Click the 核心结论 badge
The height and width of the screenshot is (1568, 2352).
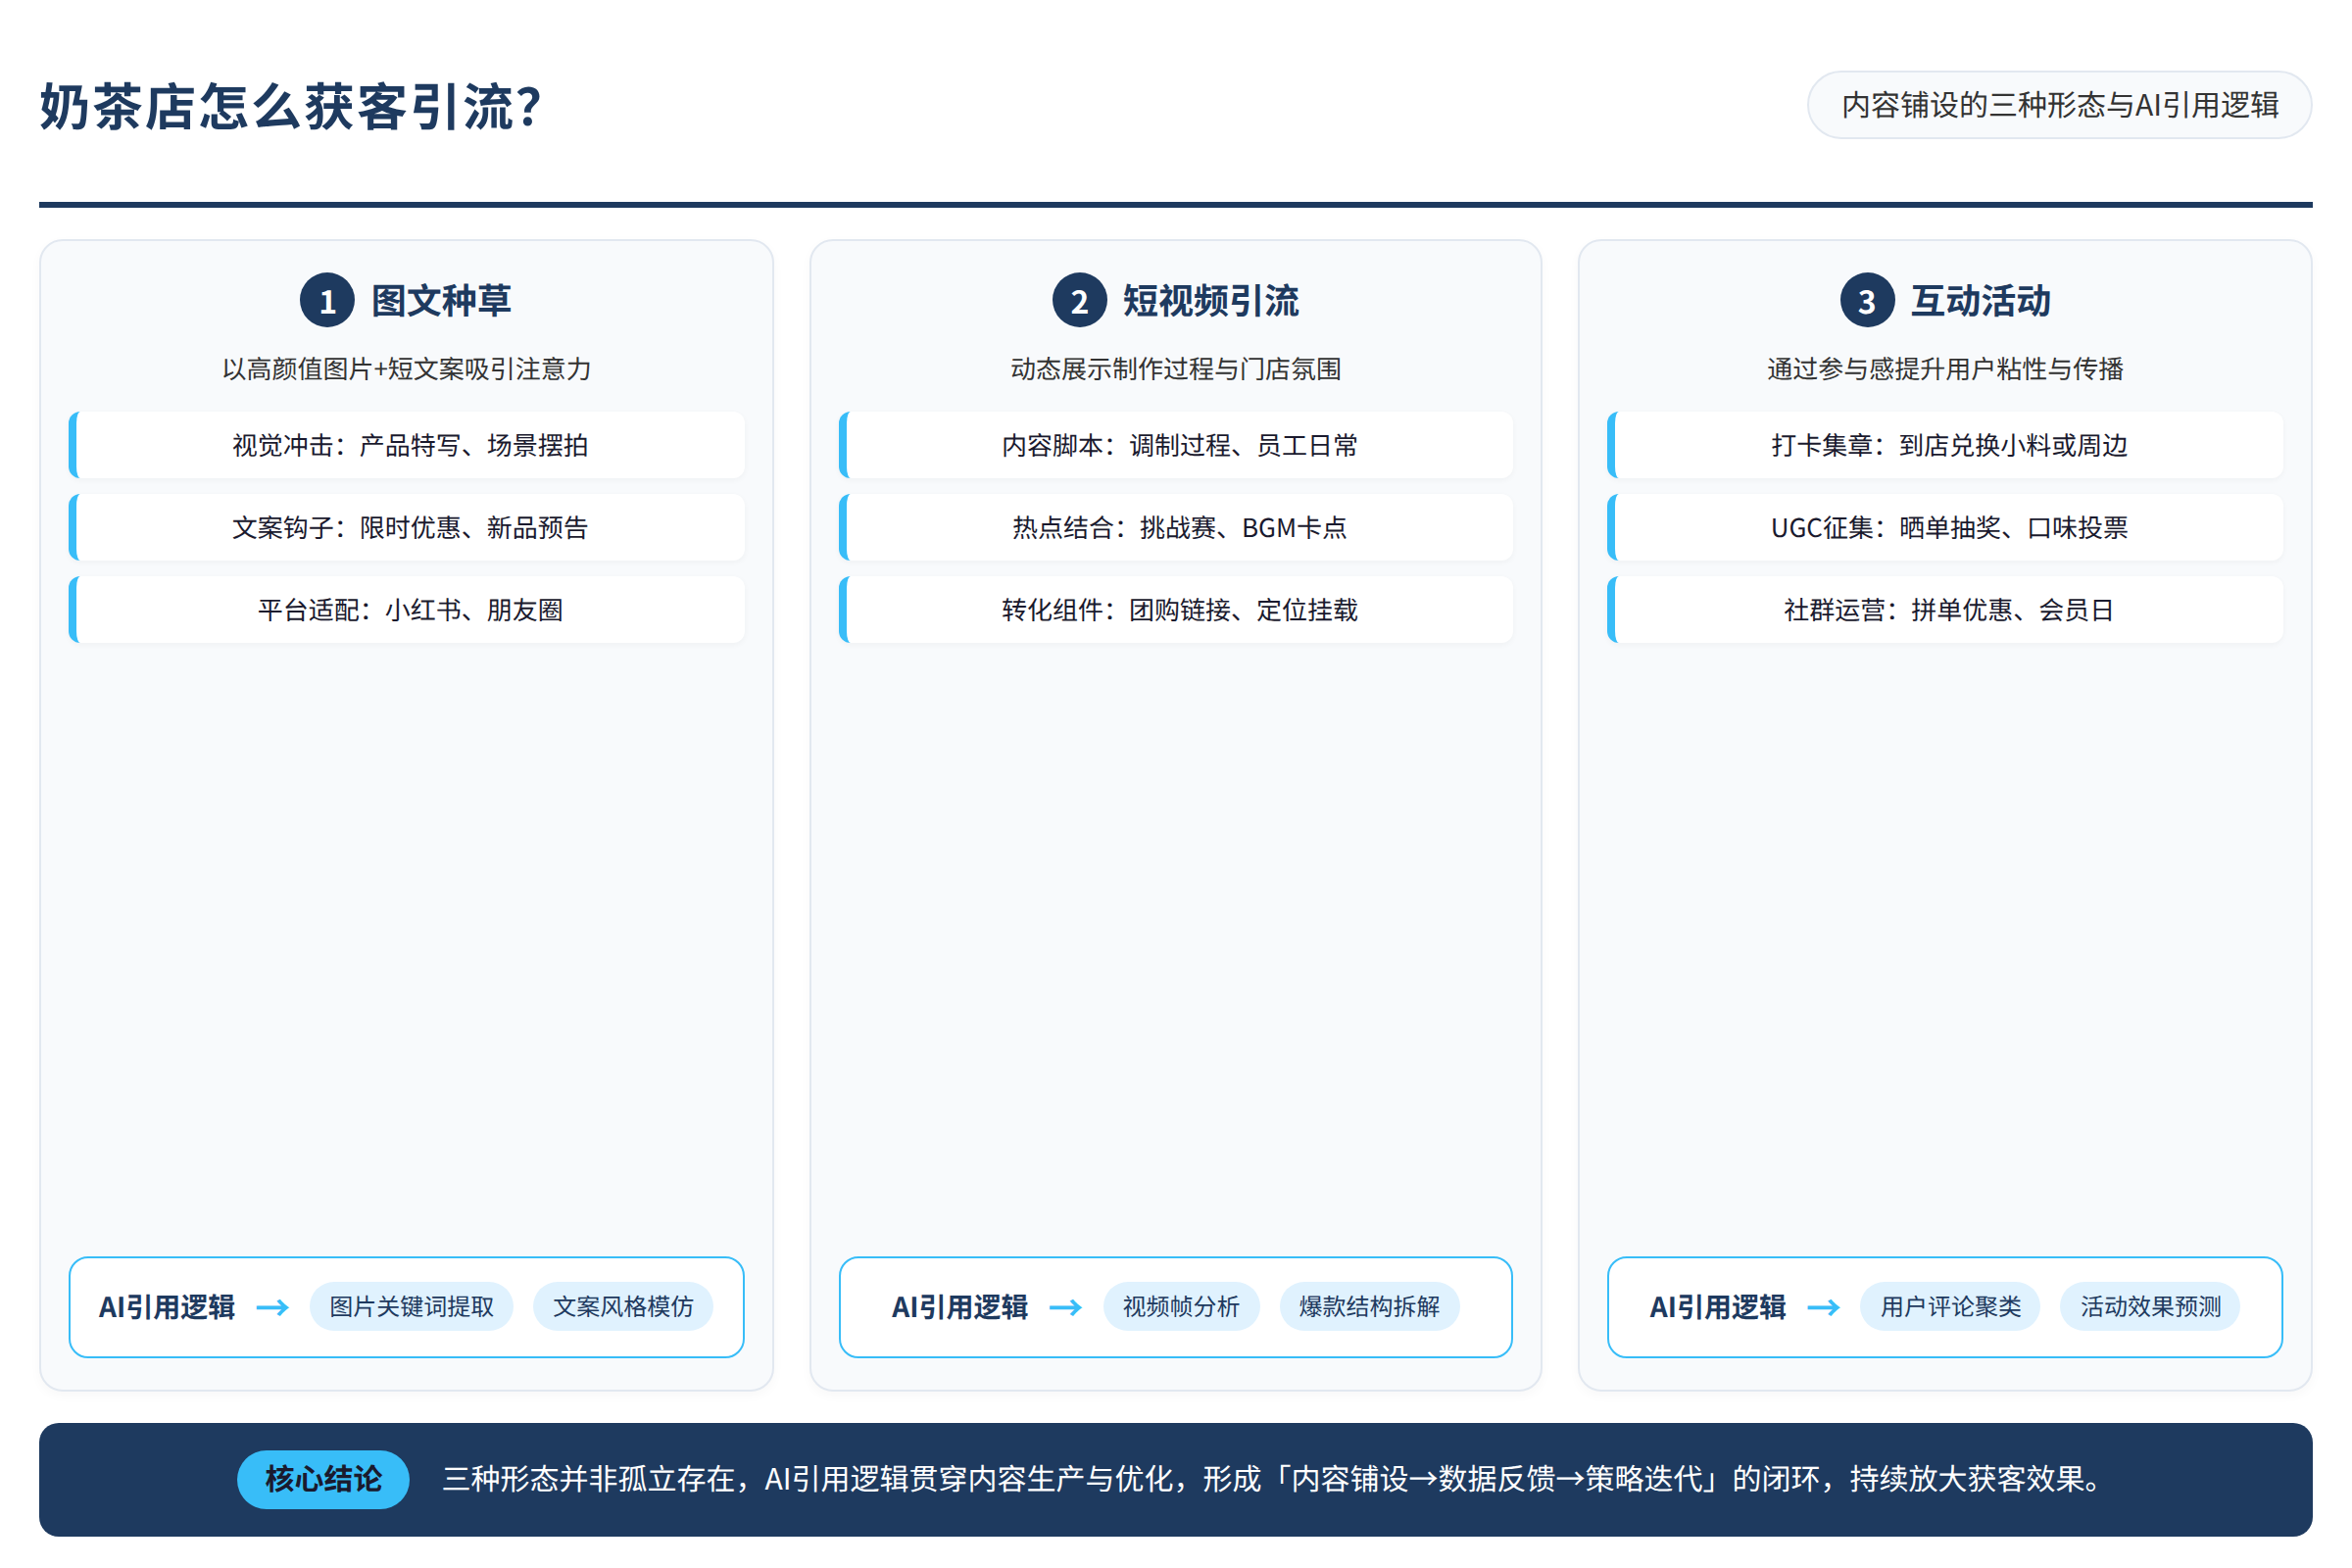point(323,1479)
